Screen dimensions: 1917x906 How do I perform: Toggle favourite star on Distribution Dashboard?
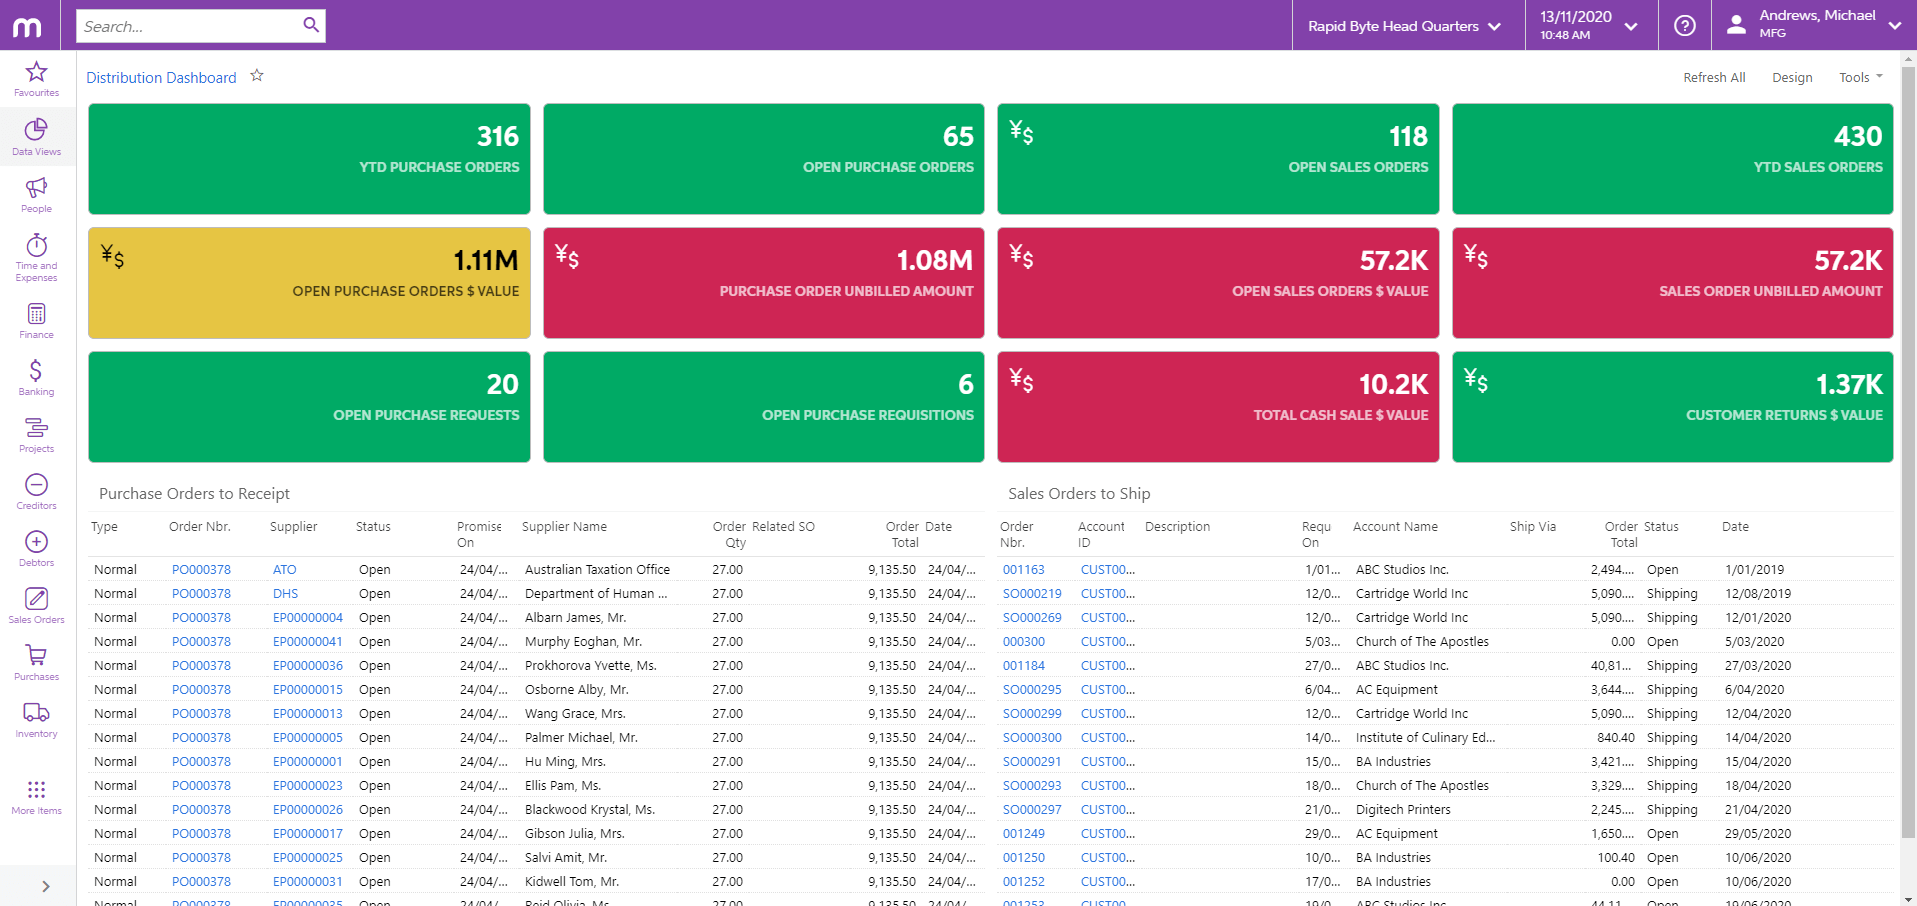pos(257,75)
